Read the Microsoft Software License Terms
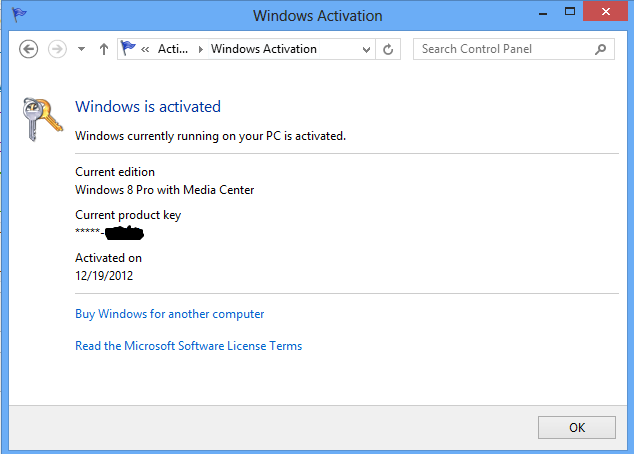Viewport: 634px width, 454px height. tap(188, 346)
